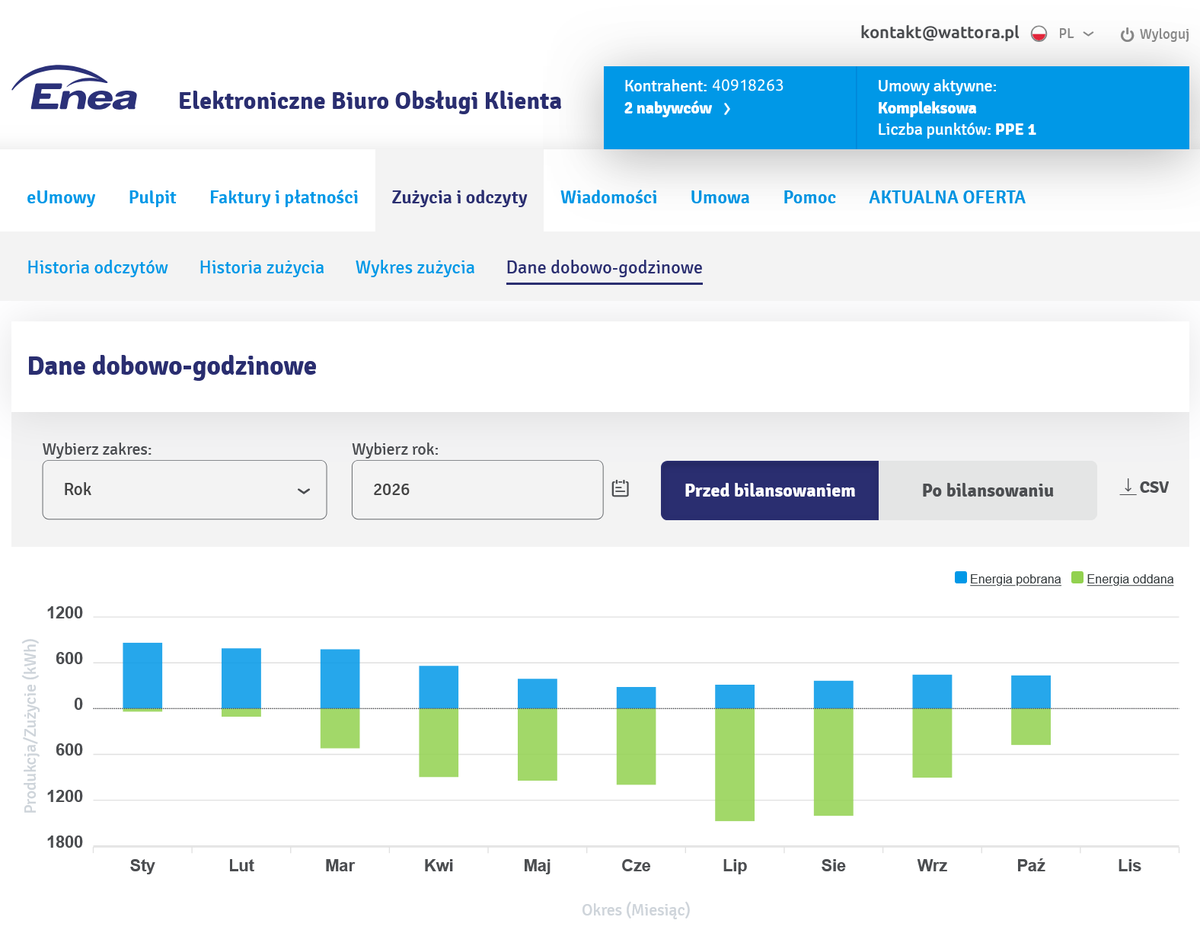Open the calendar icon beside year field

620,489
